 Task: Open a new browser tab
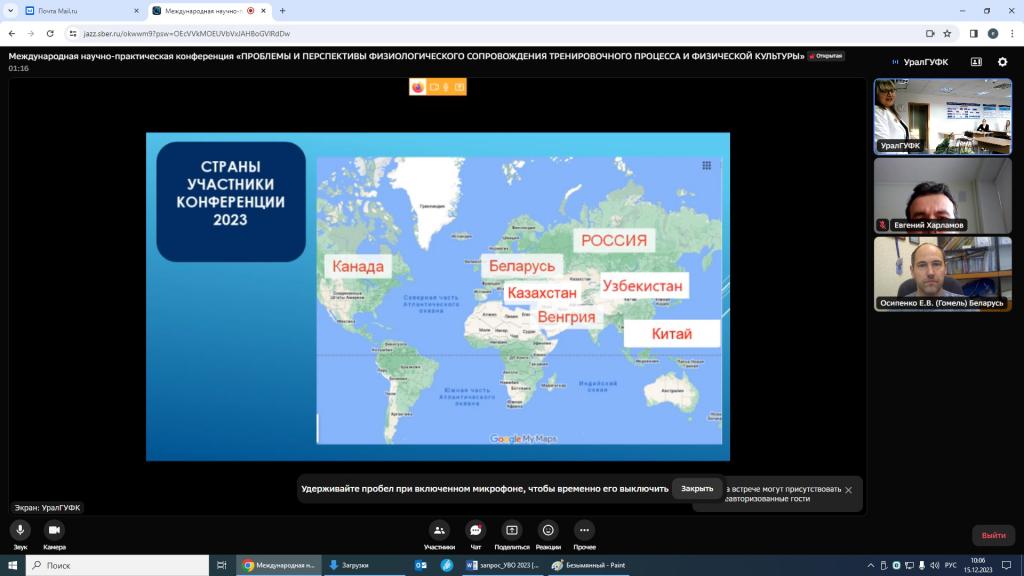coord(283,11)
